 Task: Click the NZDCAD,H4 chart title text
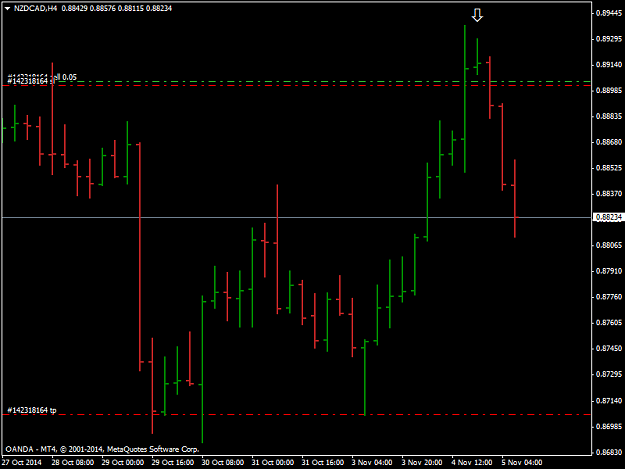click(35, 8)
